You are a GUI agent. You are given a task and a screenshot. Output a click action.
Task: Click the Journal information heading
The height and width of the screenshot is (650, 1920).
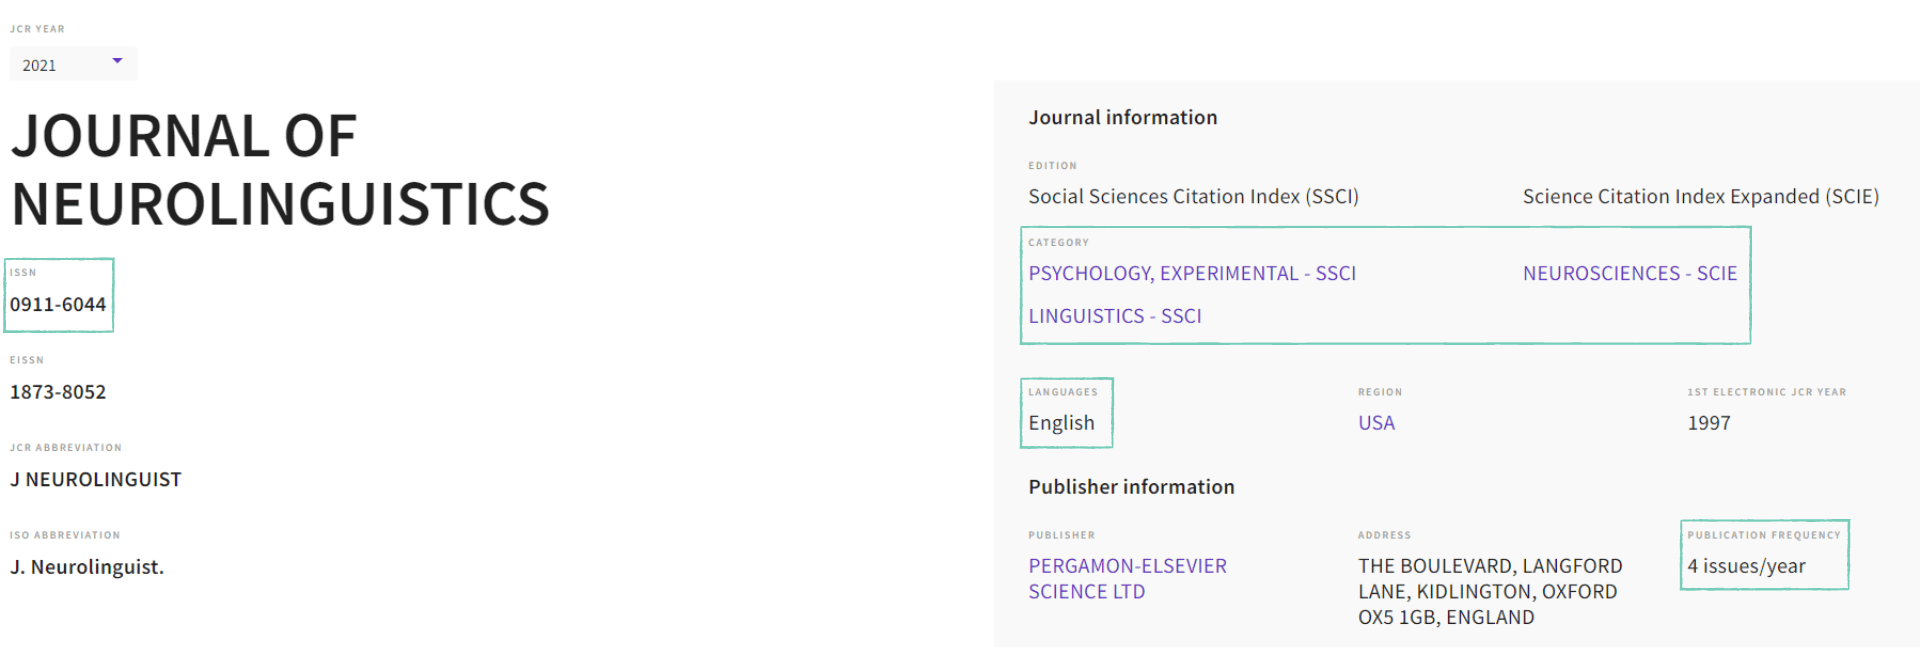tap(1122, 118)
